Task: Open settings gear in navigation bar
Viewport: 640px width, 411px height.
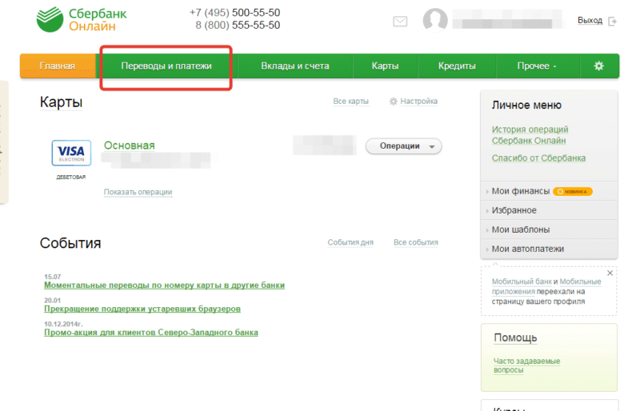Action: 599,66
